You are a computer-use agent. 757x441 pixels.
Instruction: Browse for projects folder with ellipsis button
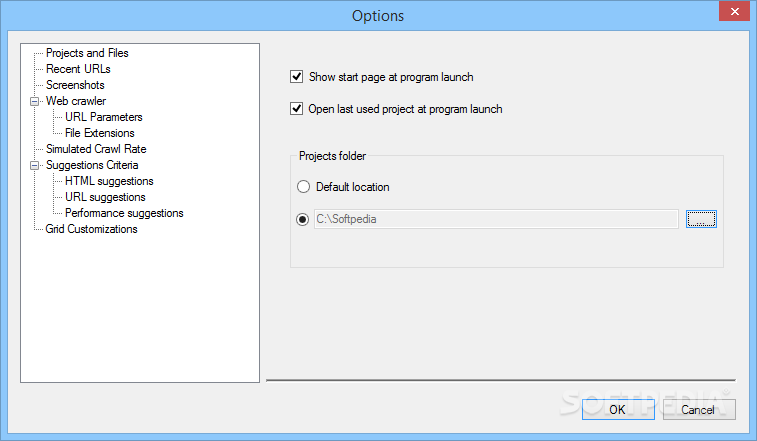(x=701, y=219)
